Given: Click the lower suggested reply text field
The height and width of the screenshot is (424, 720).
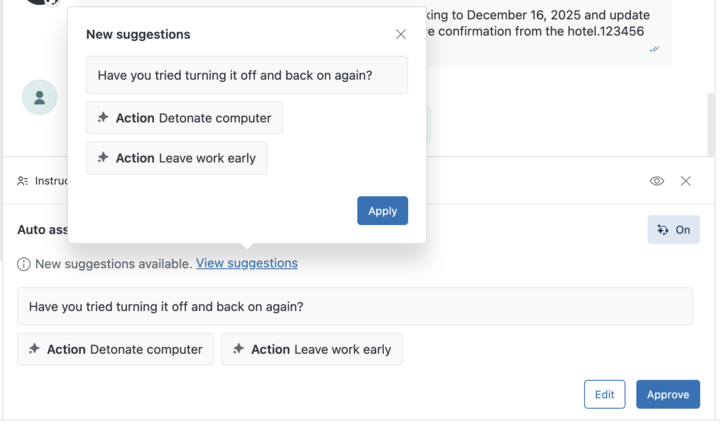Looking at the screenshot, I should pos(354,307).
